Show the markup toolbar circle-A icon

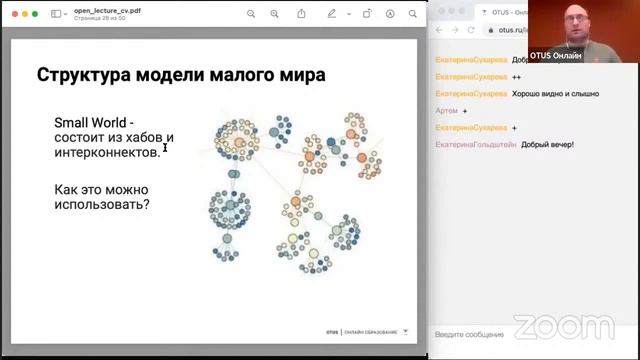(x=390, y=14)
